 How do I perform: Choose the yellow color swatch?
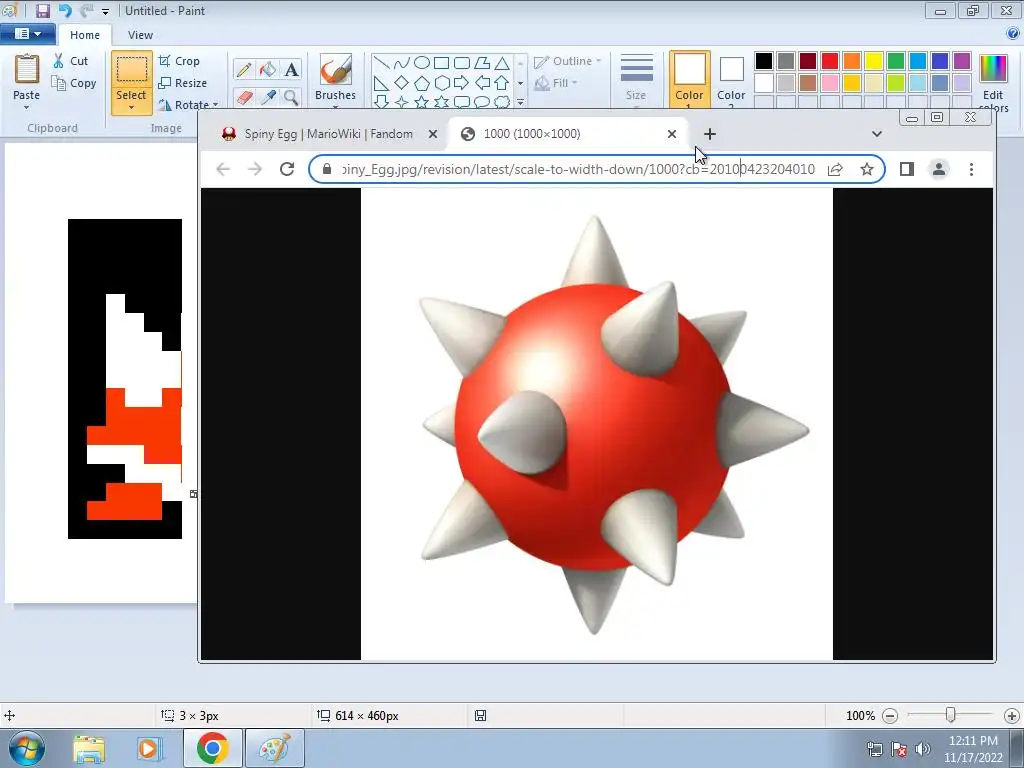[874, 61]
